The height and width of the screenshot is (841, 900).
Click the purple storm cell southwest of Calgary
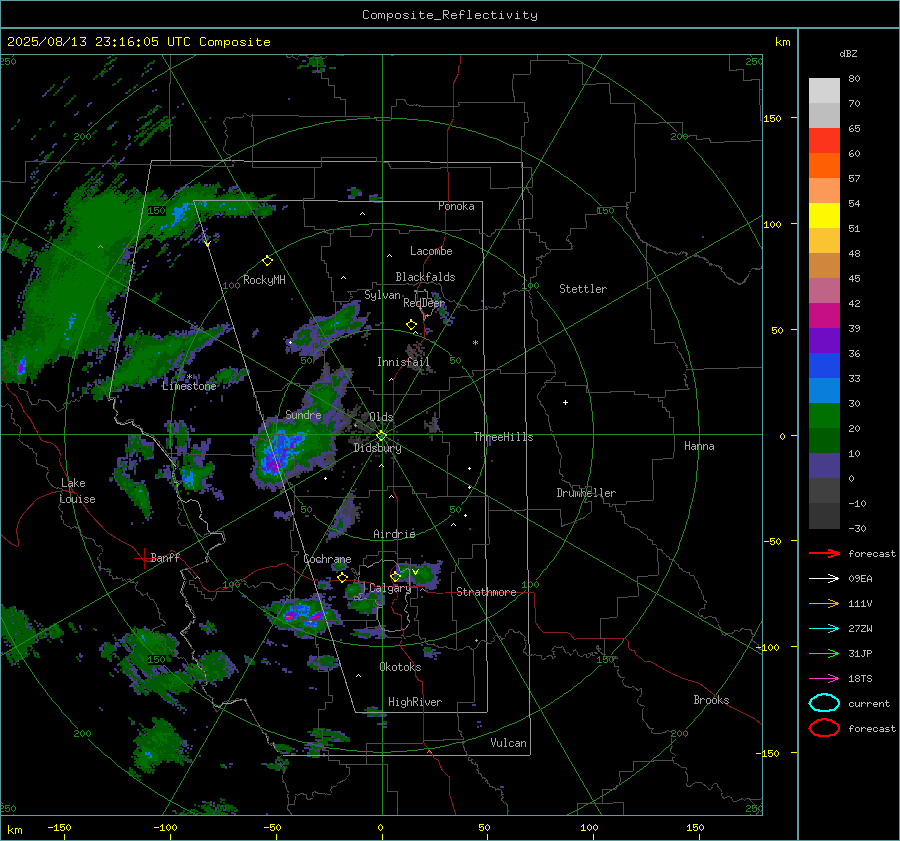click(303, 617)
